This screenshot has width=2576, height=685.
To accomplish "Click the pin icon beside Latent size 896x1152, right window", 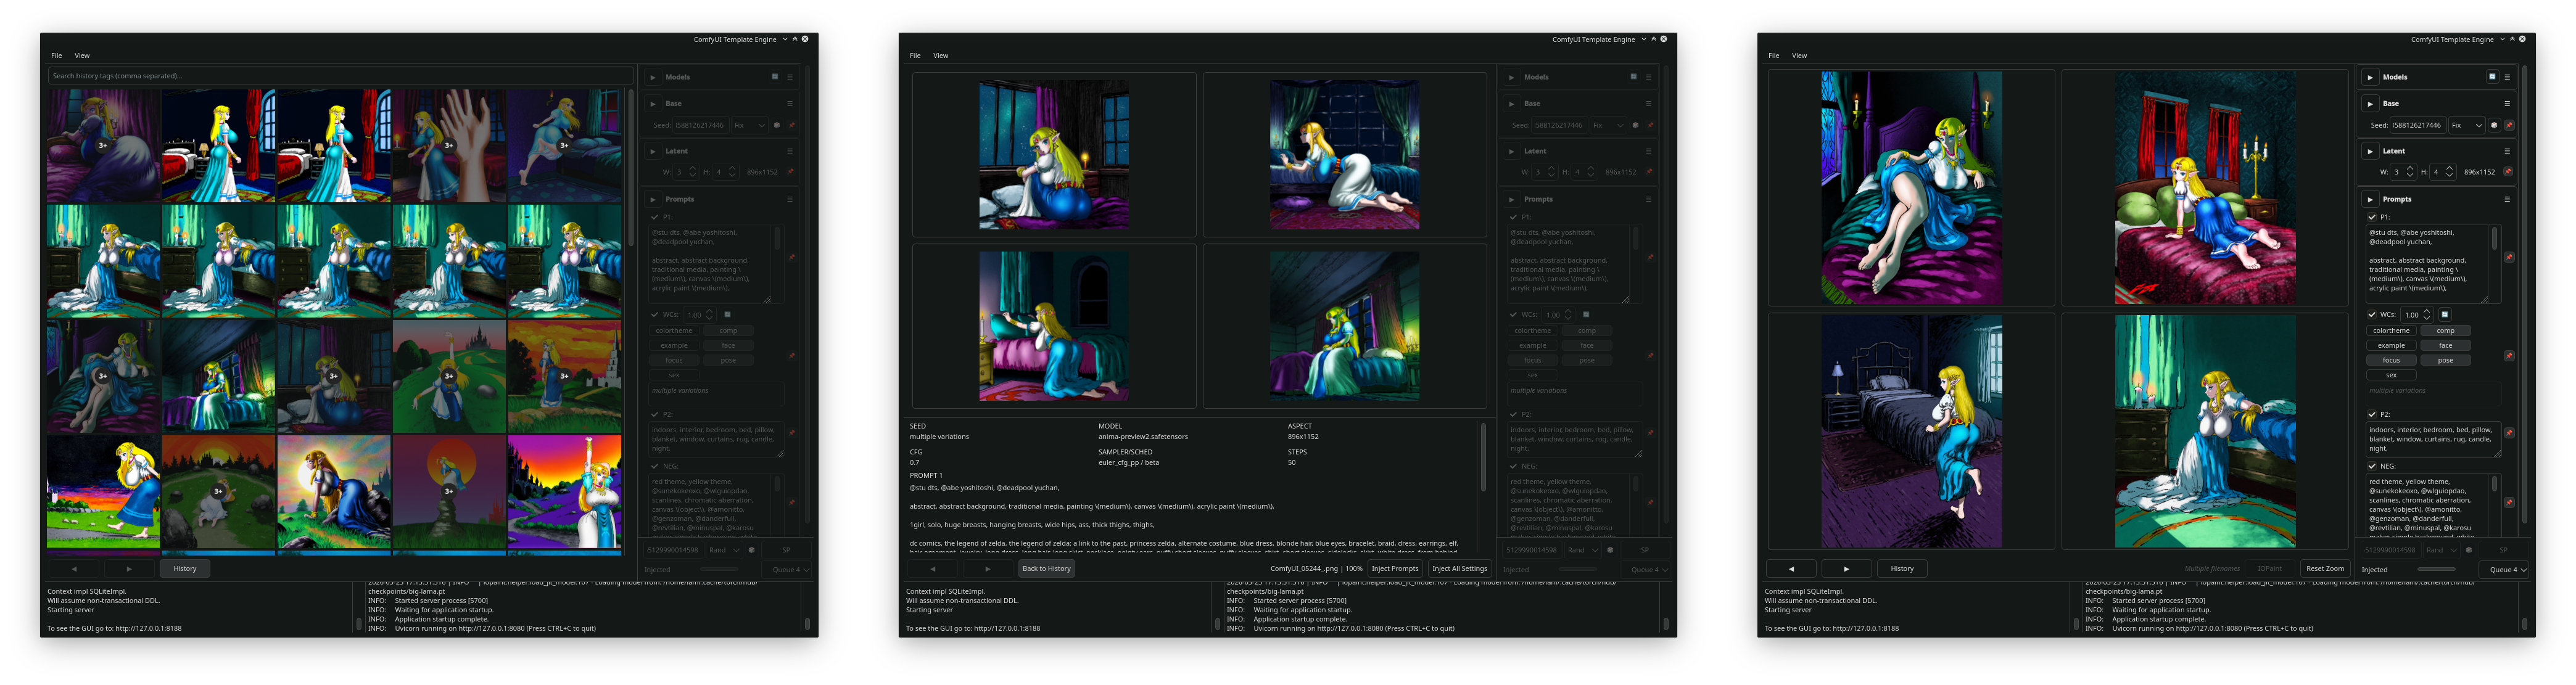I will (2508, 172).
